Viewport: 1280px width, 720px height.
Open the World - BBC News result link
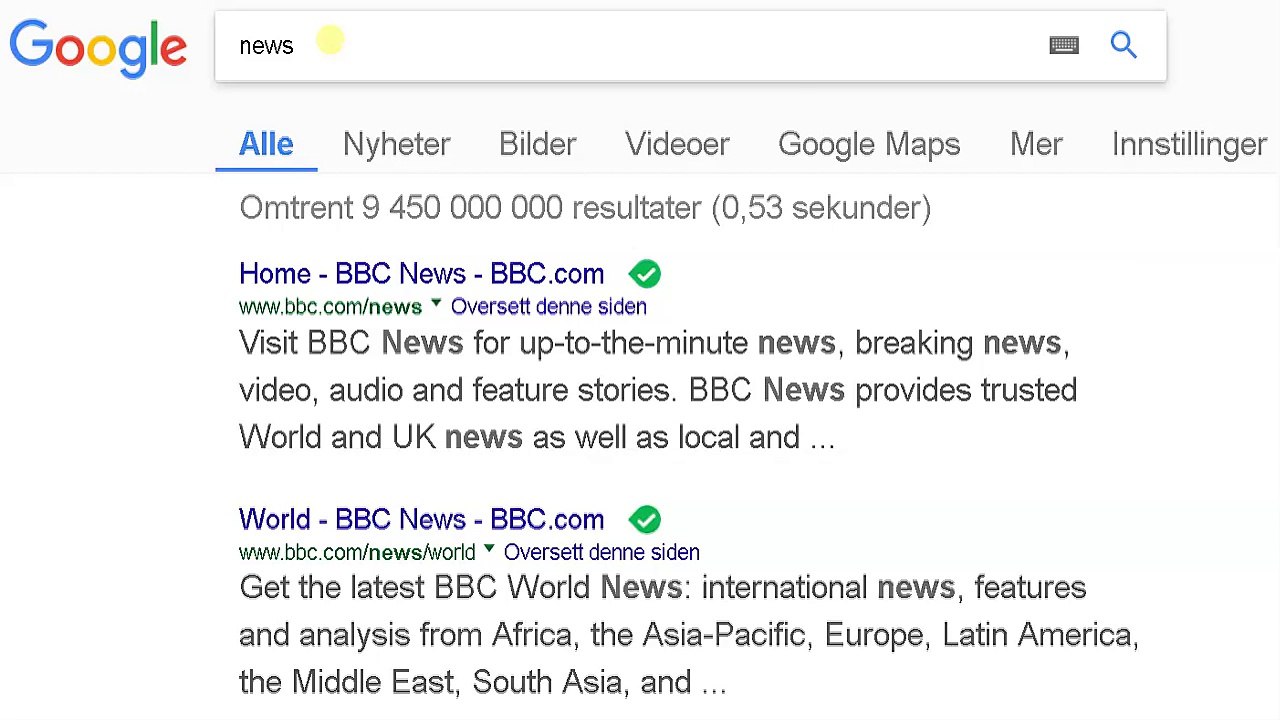coord(421,519)
